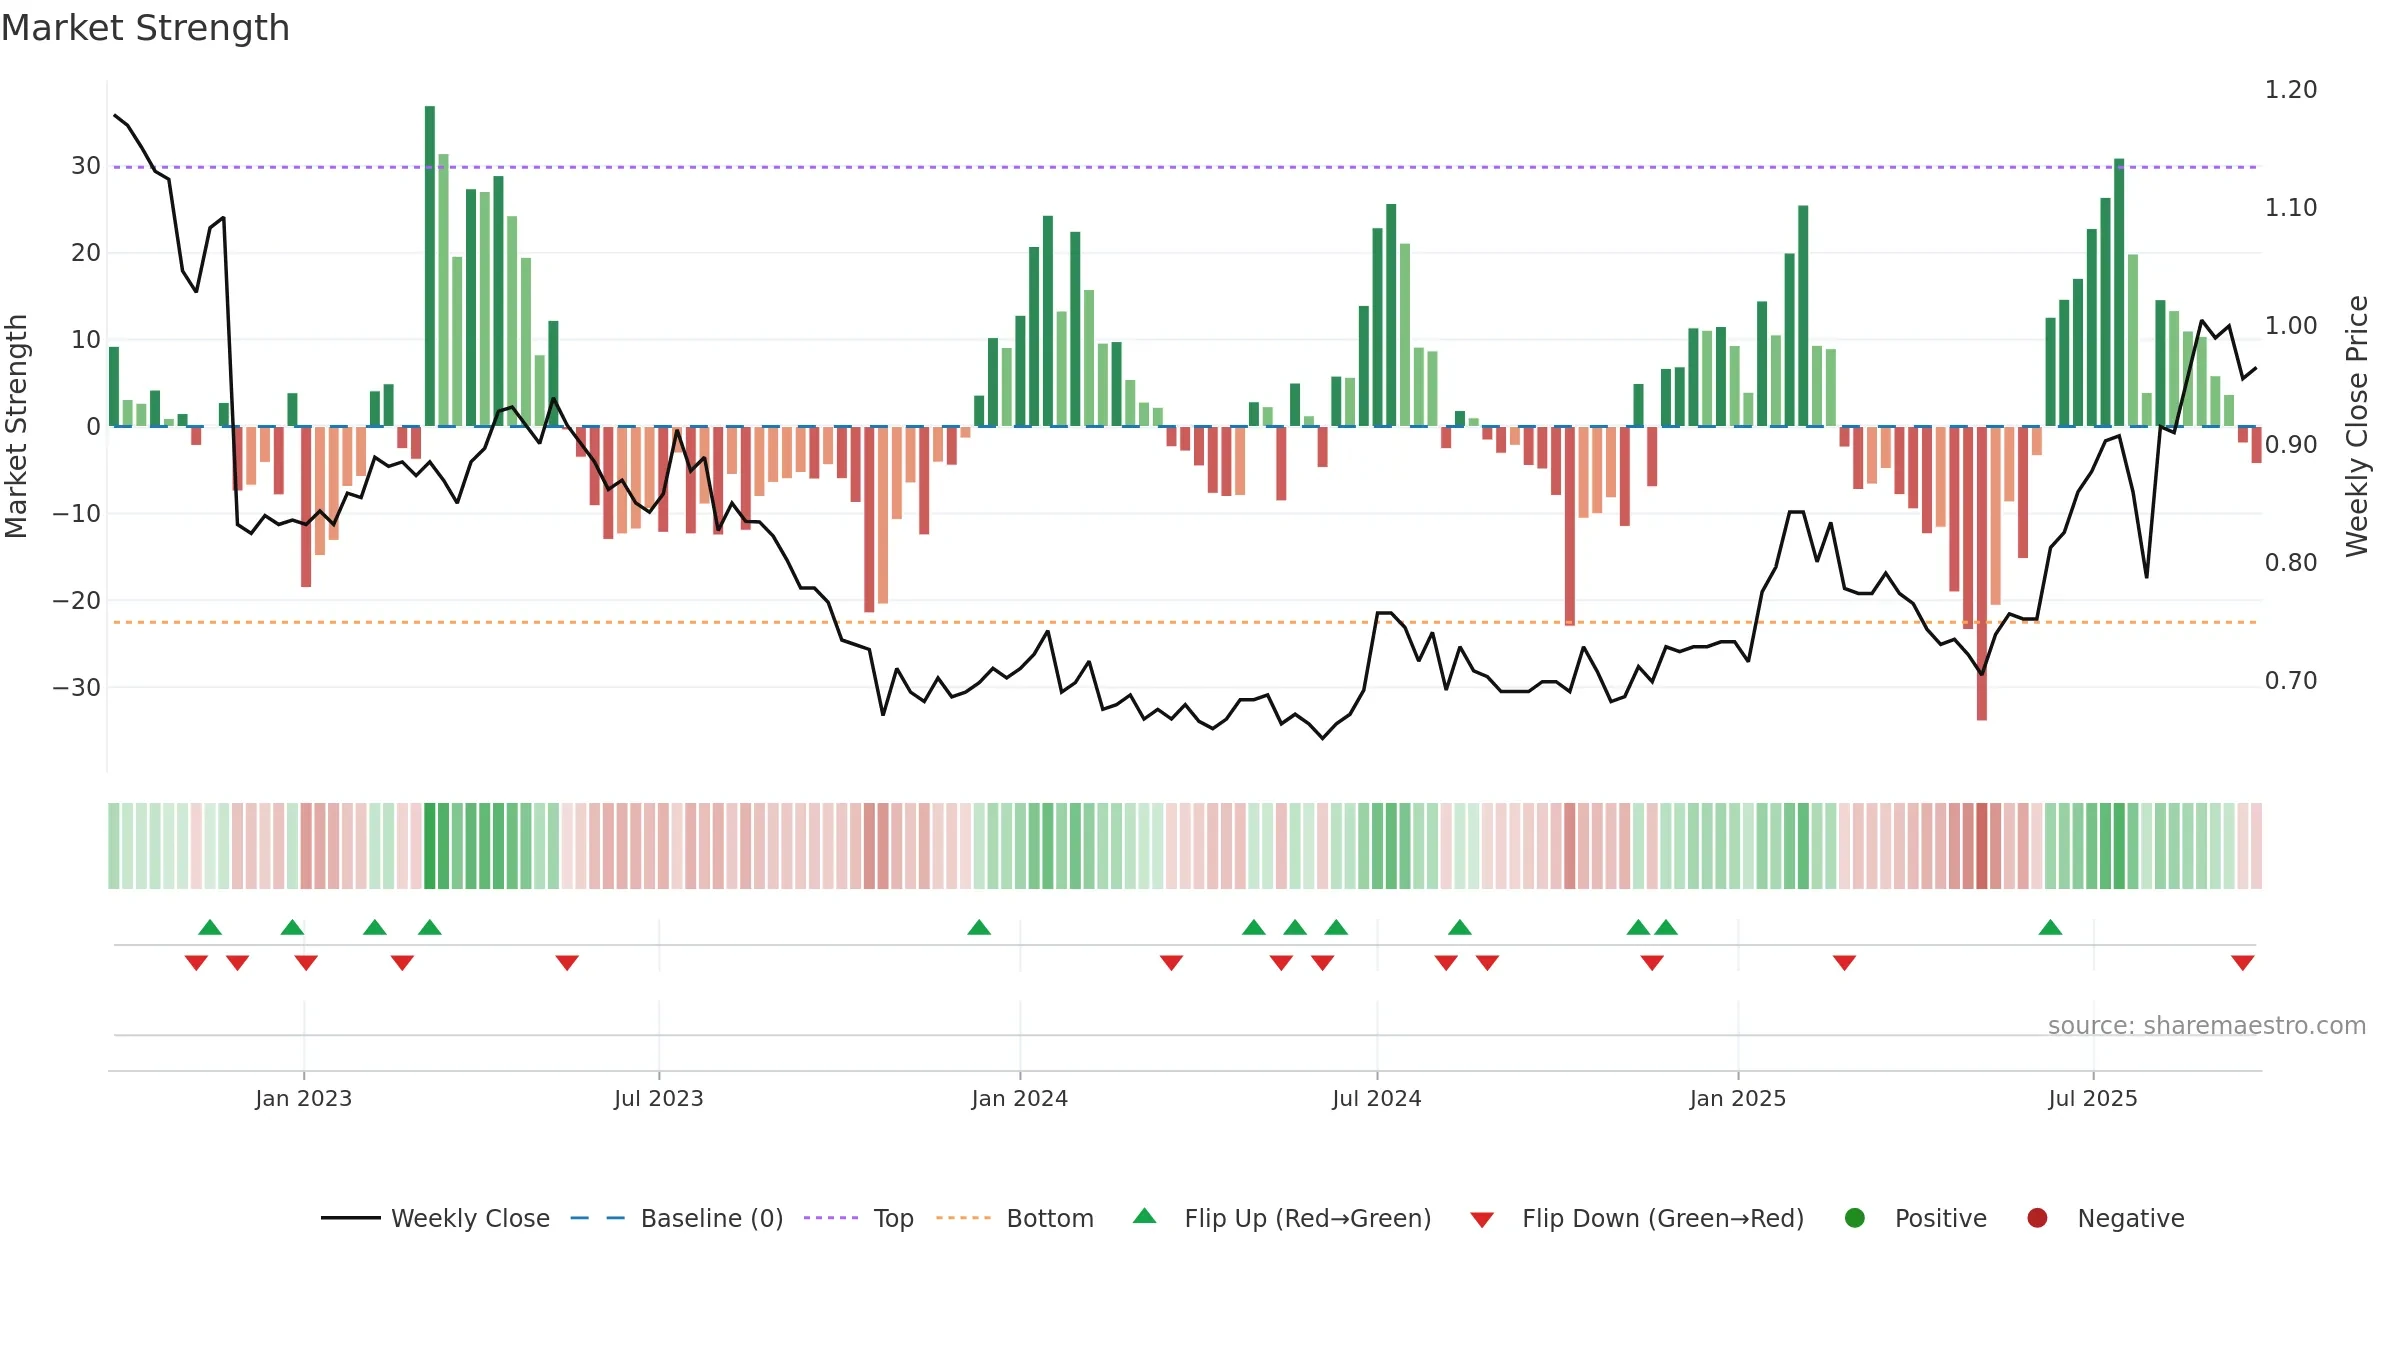Toggle the Top dotted line legend item
The width and height of the screenshot is (2400, 1350).
tap(859, 1218)
